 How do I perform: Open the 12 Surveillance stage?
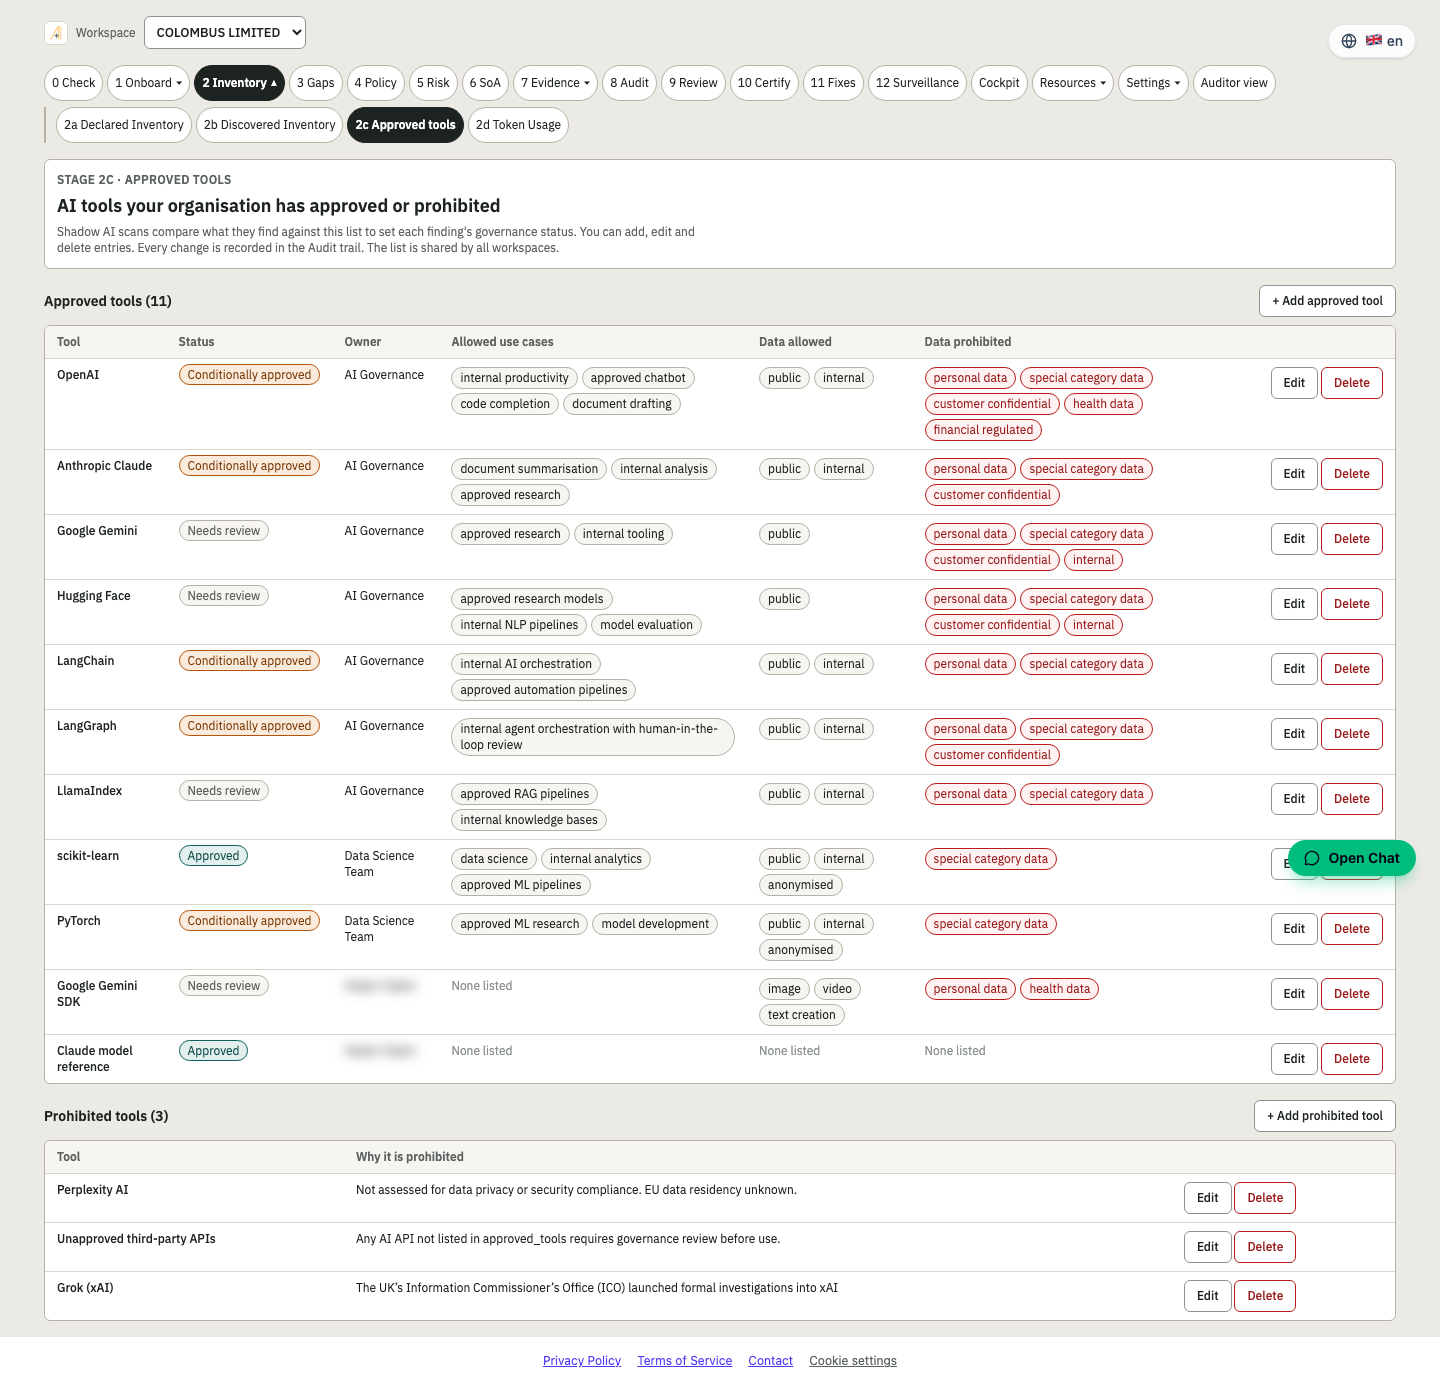pyautogui.click(x=917, y=83)
